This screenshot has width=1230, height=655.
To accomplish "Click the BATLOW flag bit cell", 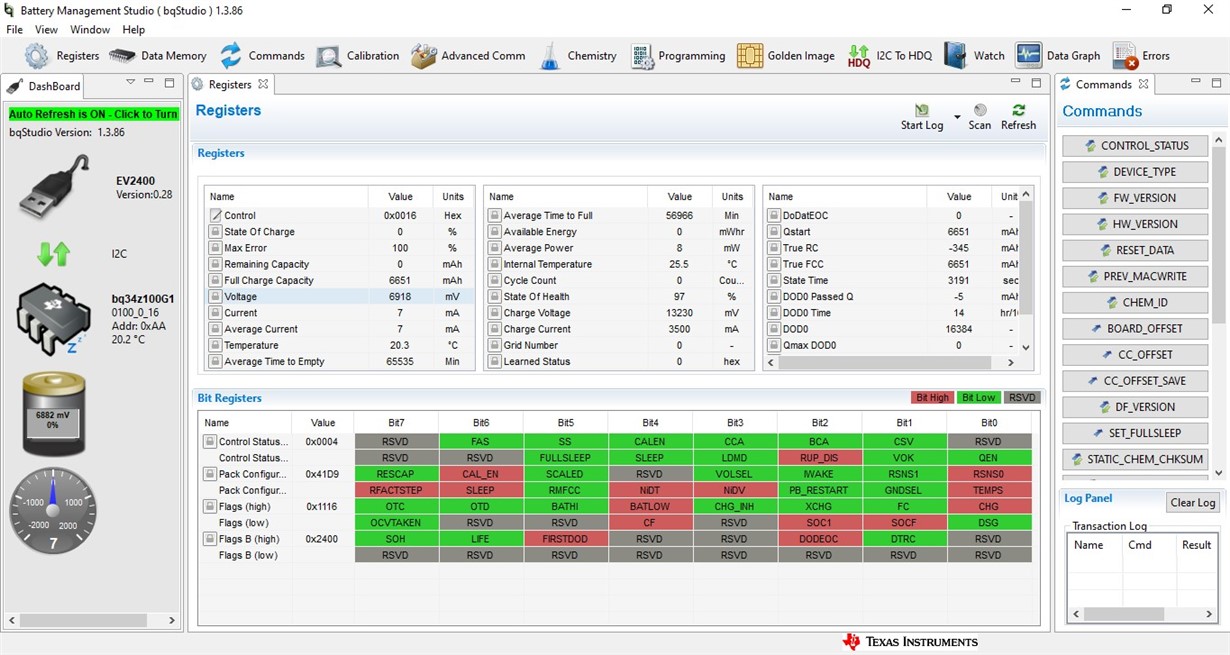I will [650, 507].
